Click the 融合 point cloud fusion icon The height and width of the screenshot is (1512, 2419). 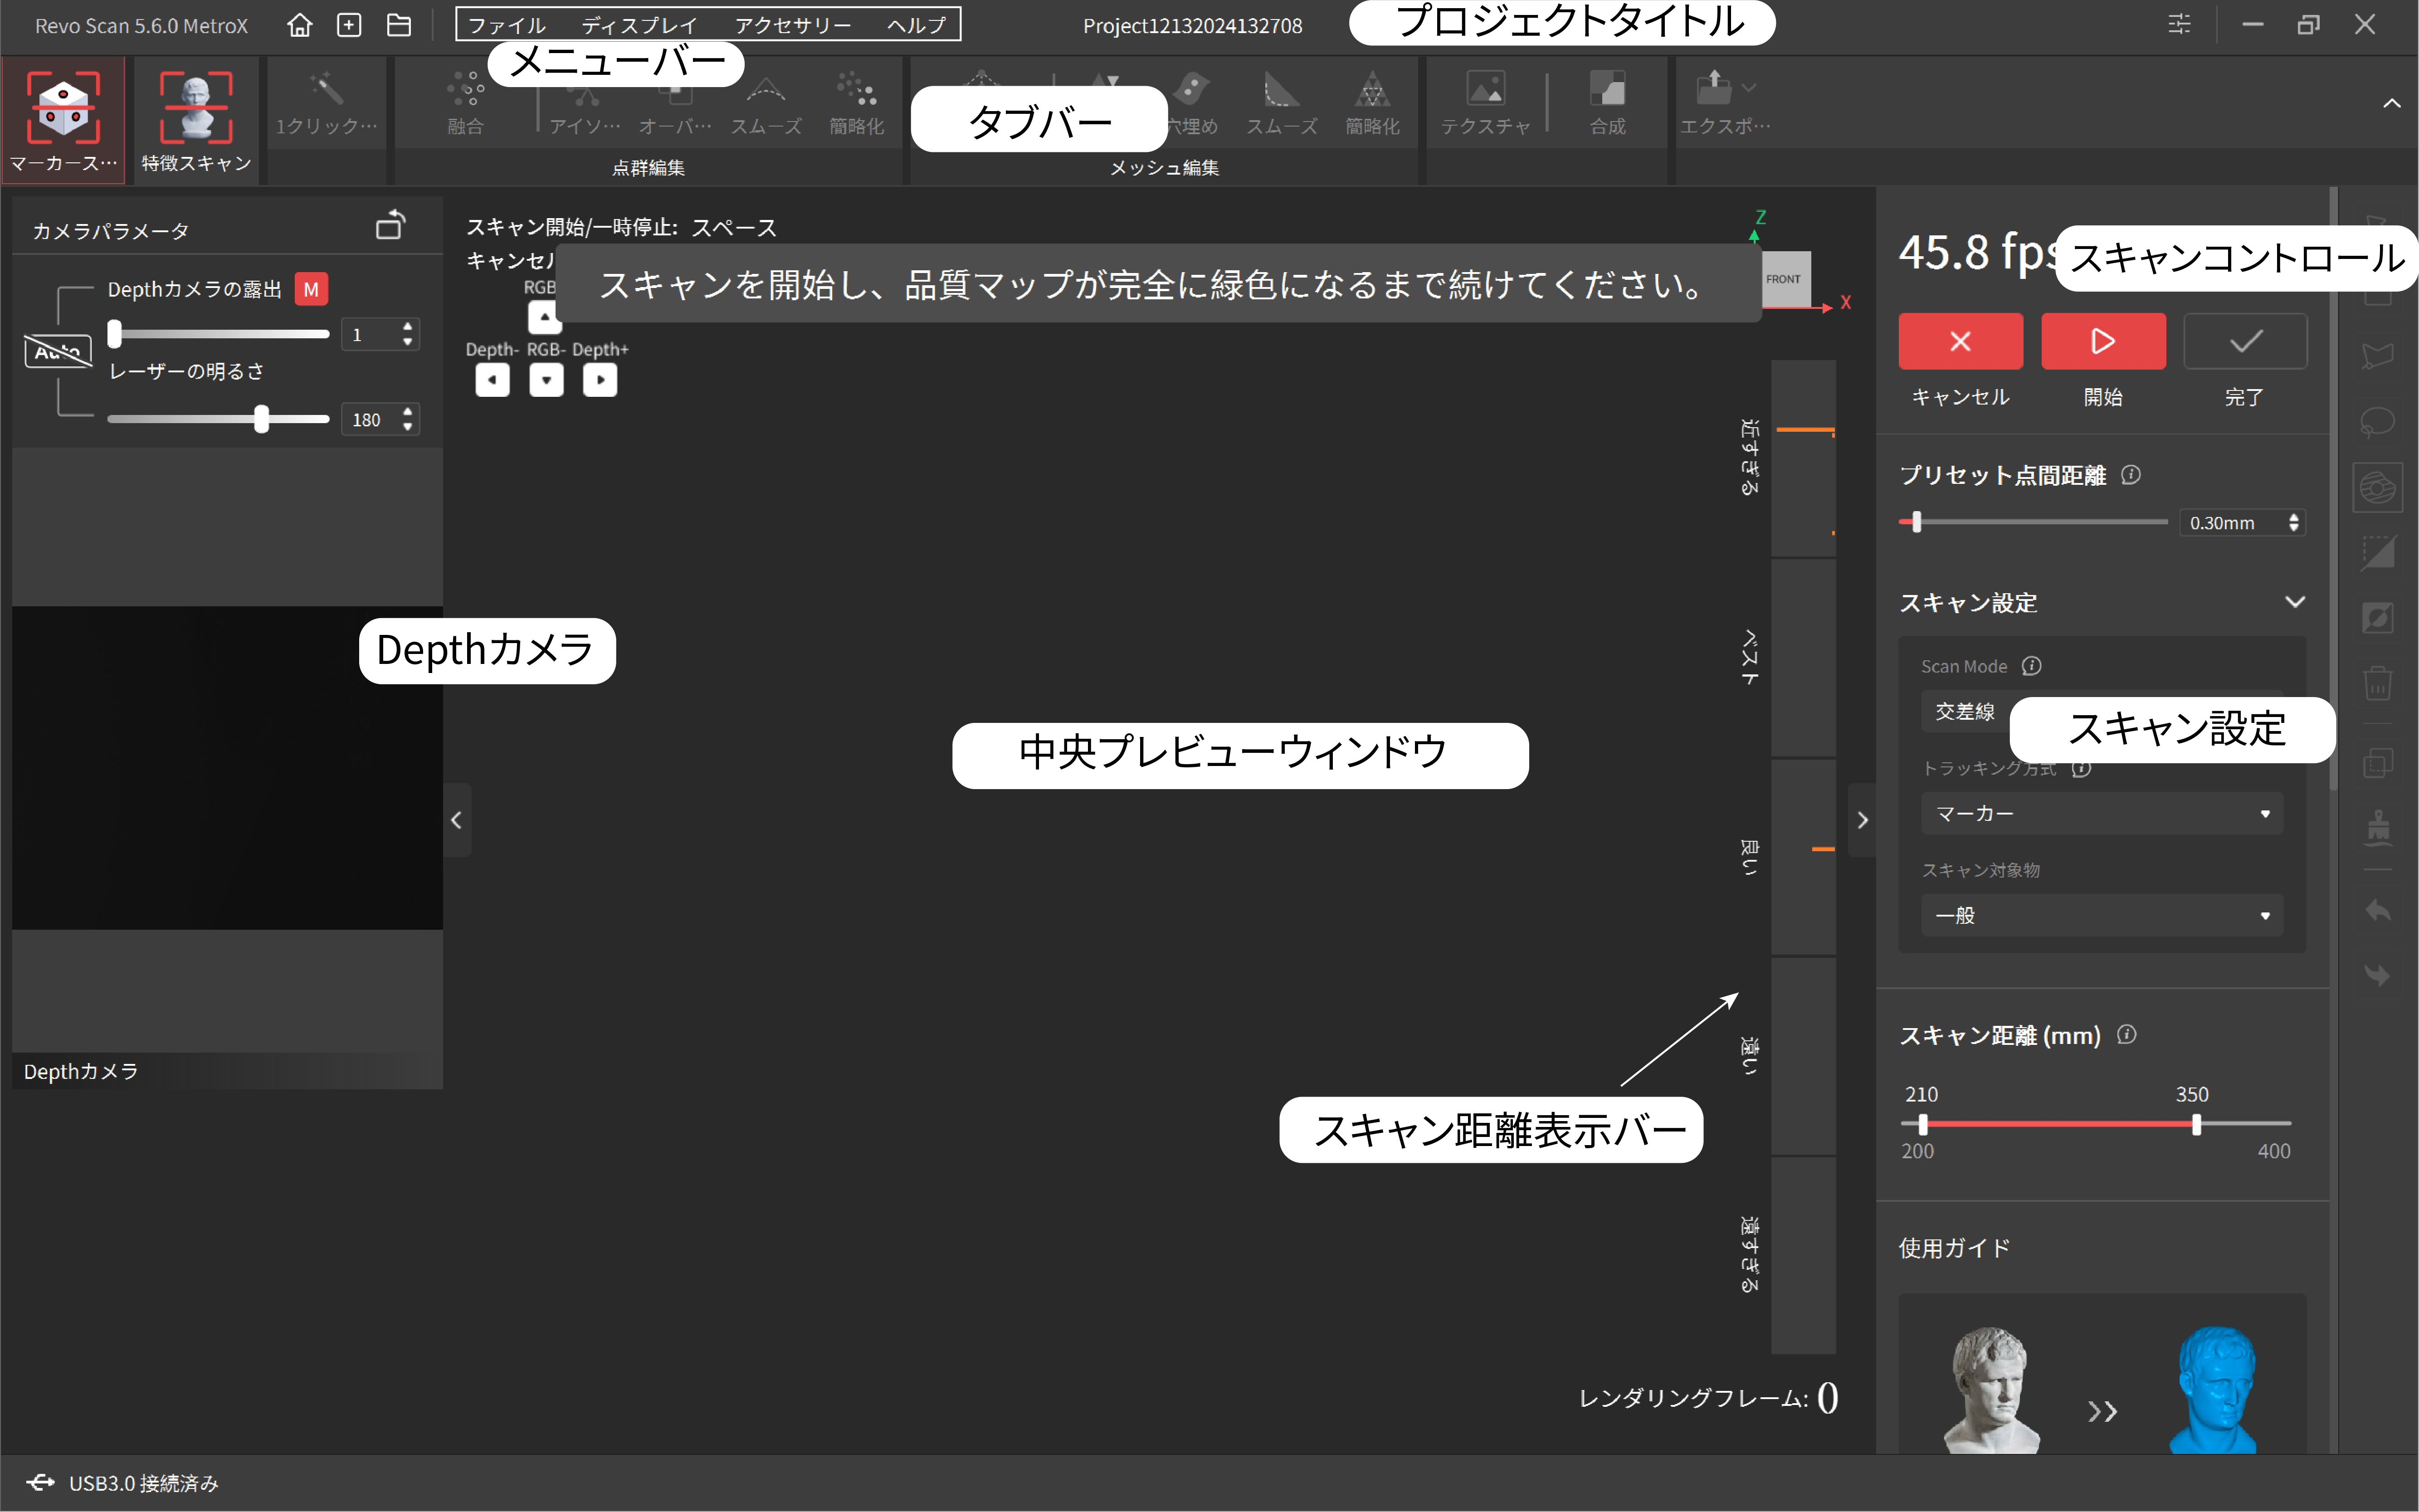pos(465,89)
